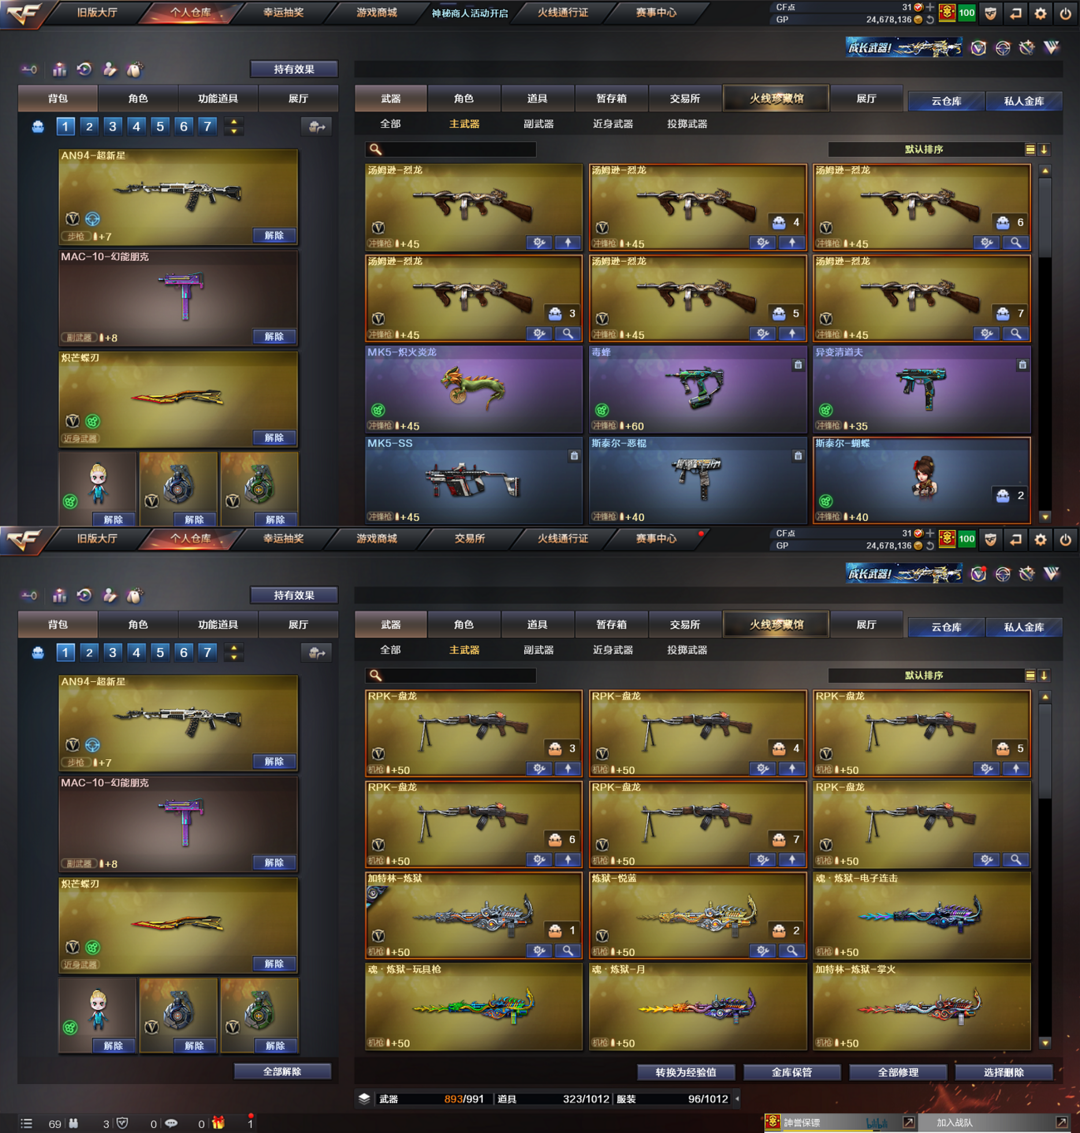Click the upgrade gear on 炼狱-悦蓝 card

(763, 951)
